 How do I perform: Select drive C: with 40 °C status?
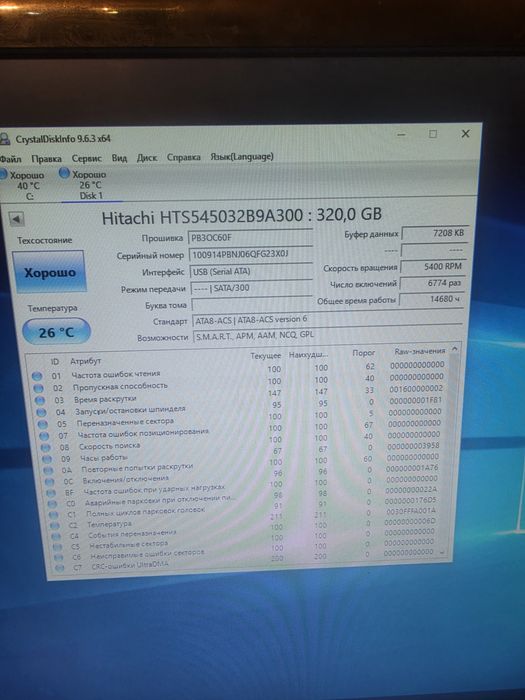(23, 185)
